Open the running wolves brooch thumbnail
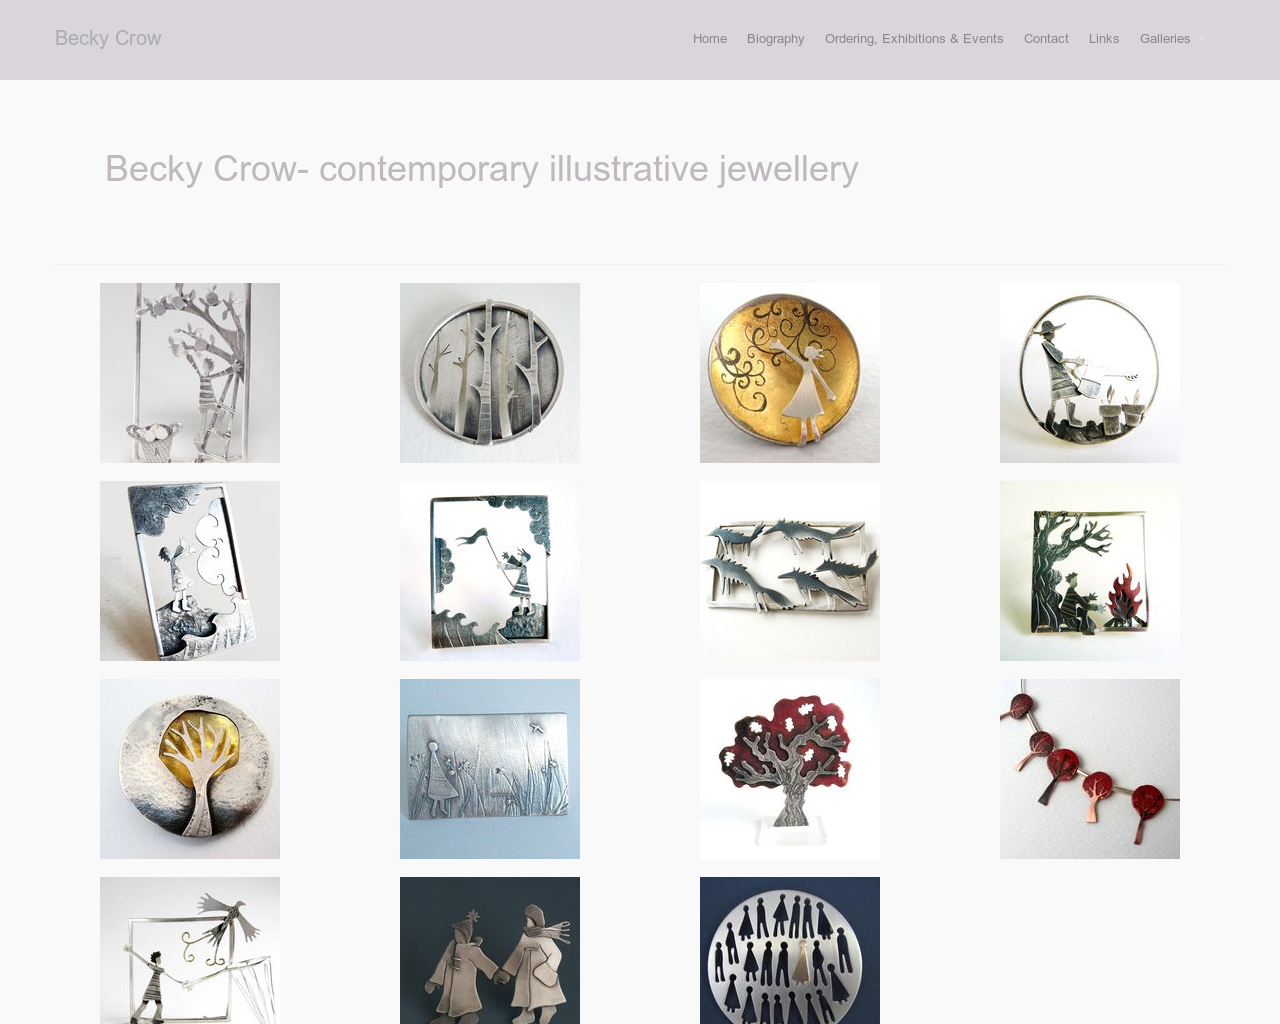This screenshot has height=1024, width=1280. point(790,571)
